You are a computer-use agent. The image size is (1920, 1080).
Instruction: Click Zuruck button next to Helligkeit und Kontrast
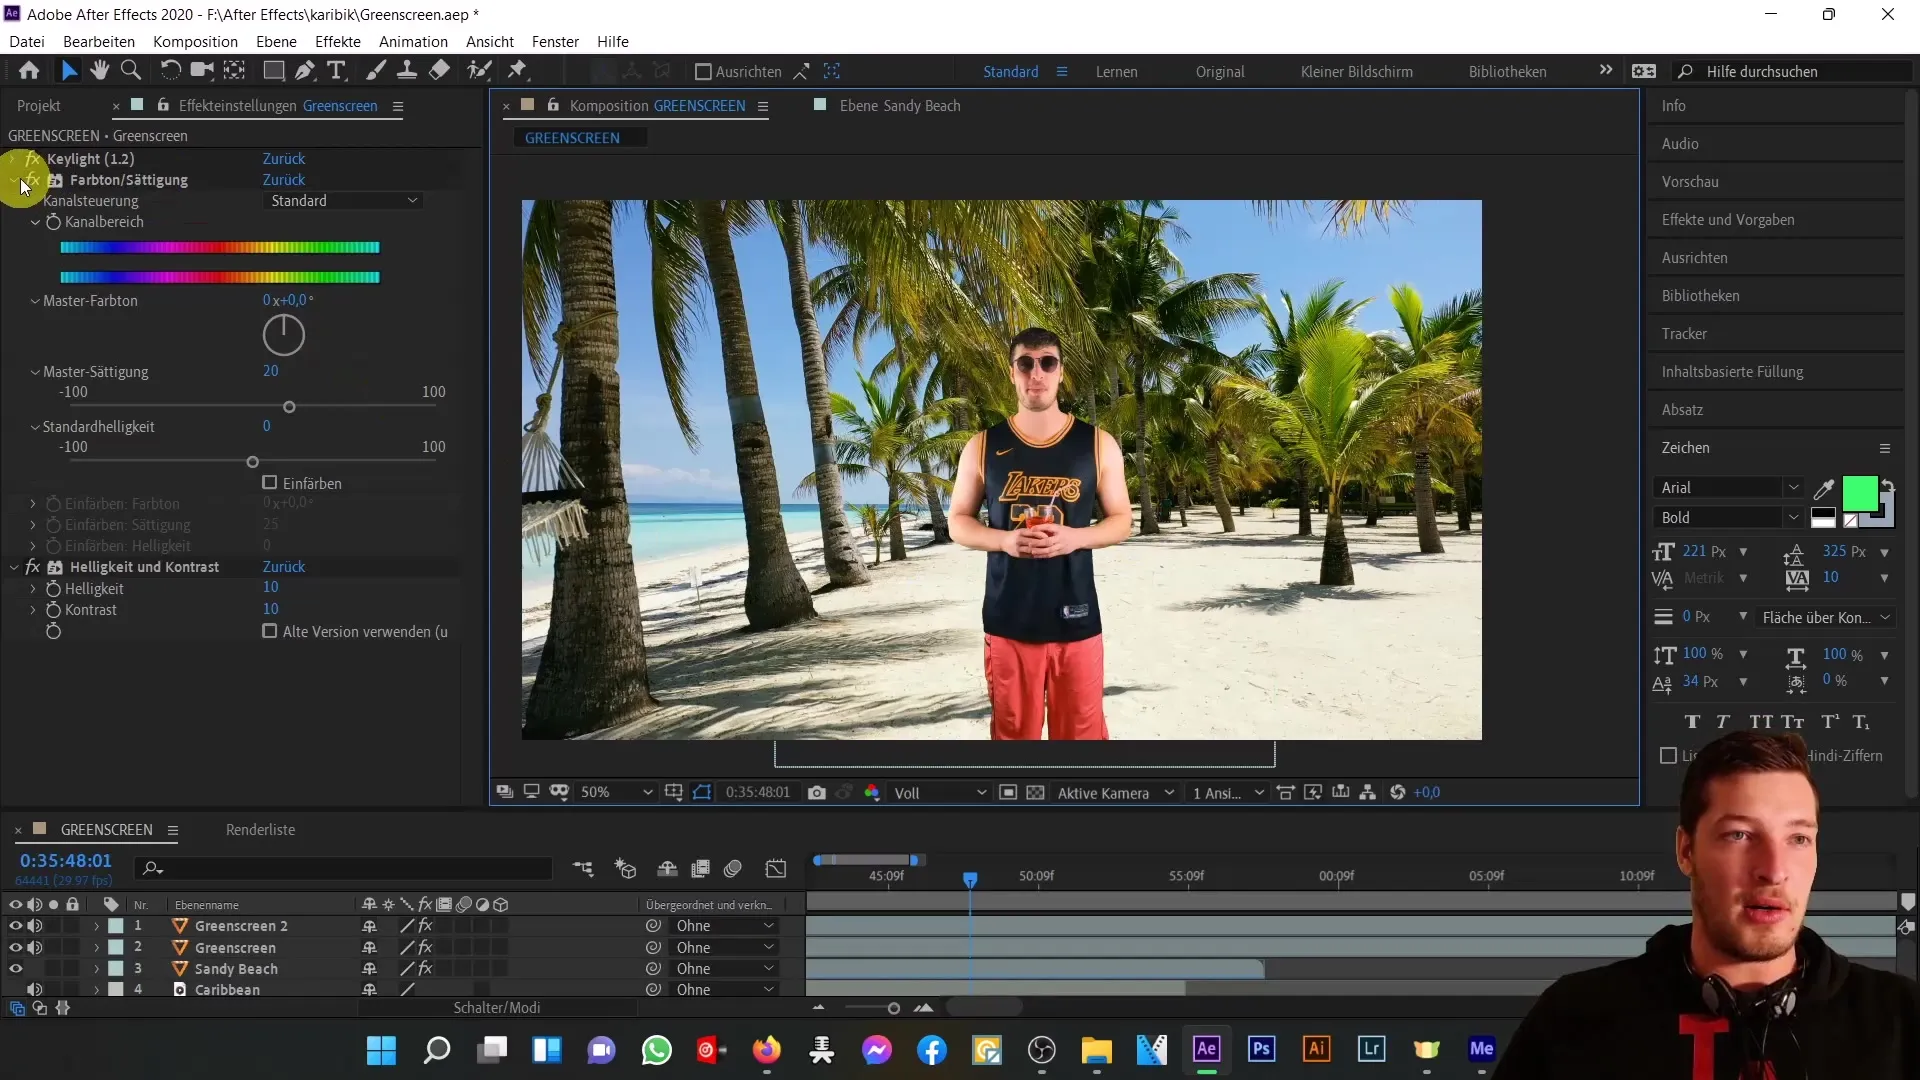tap(284, 566)
